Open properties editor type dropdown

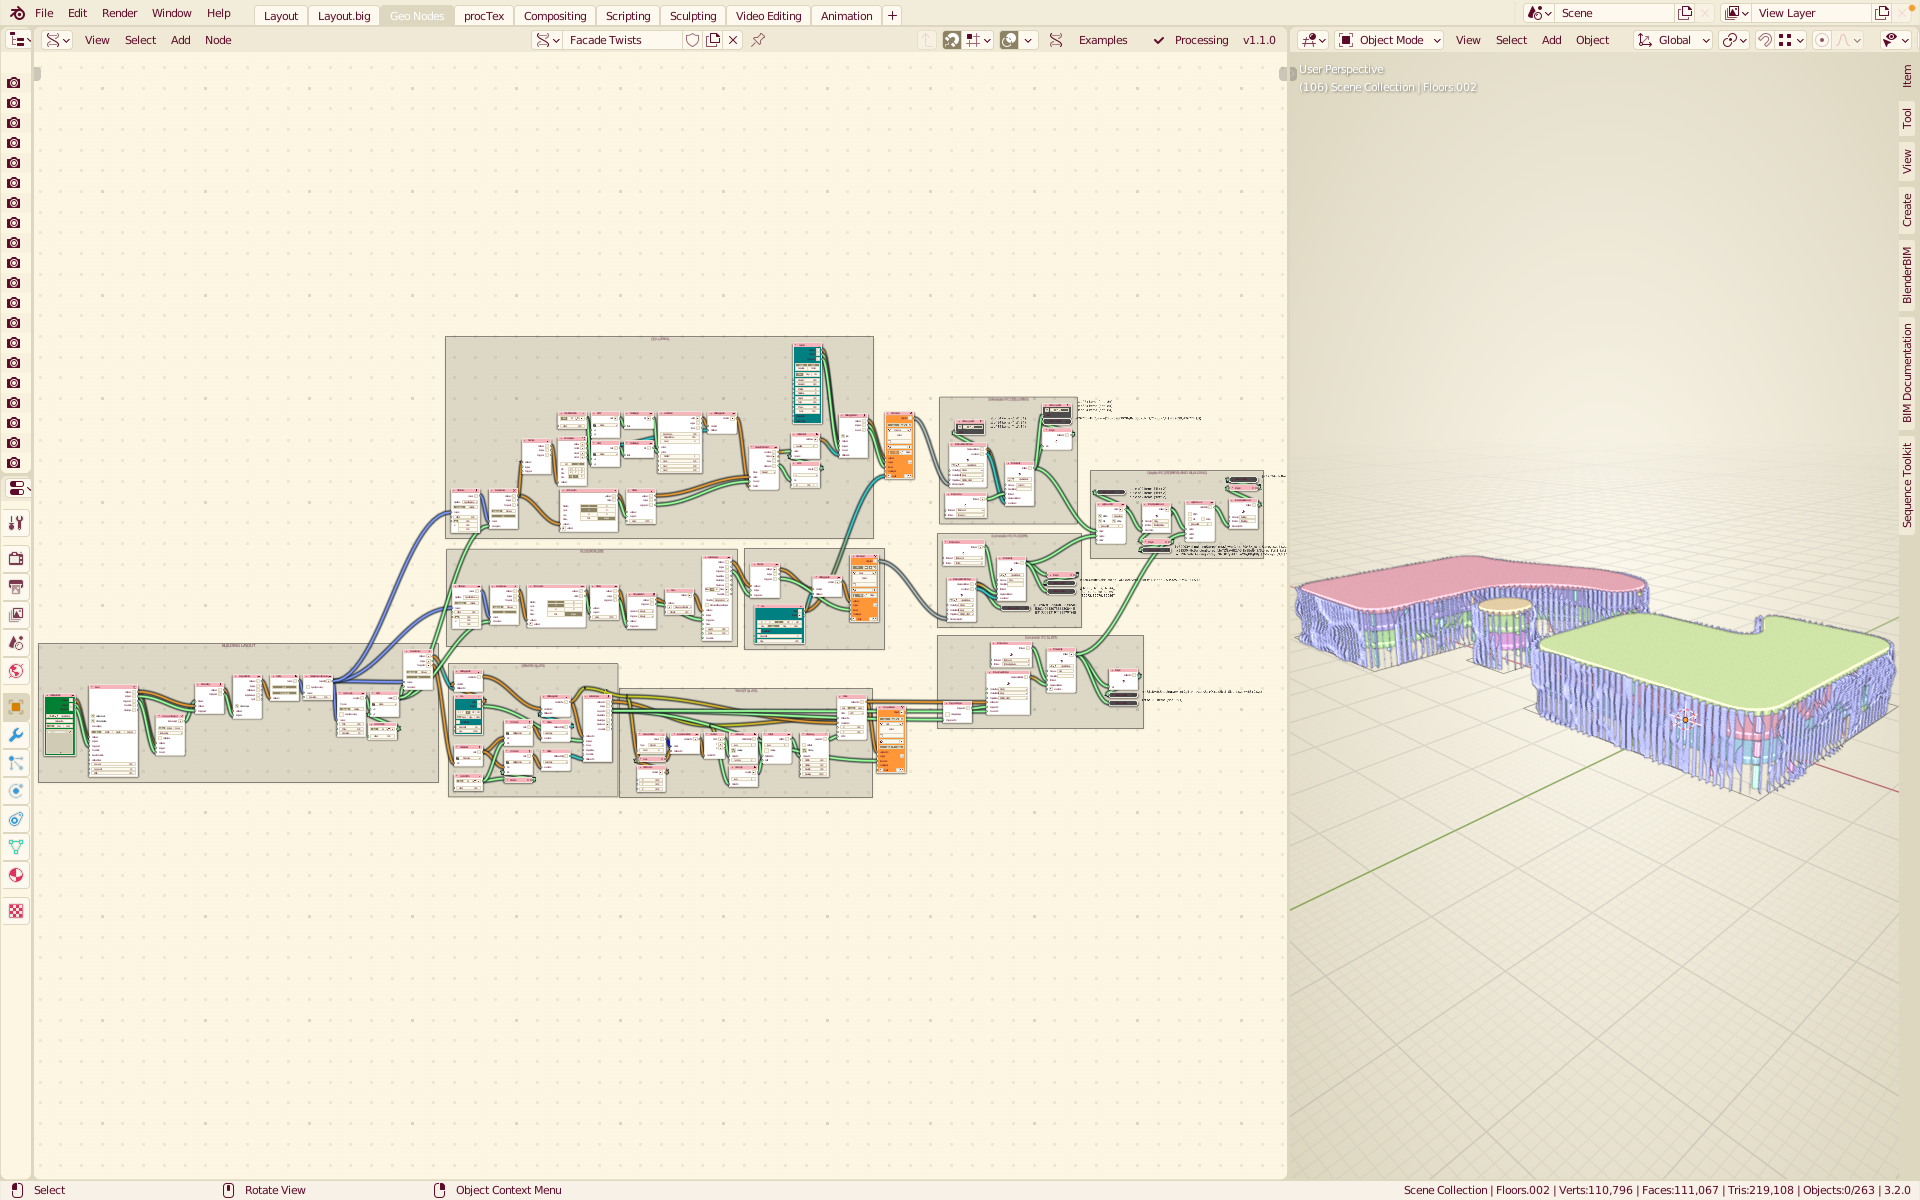(19, 488)
